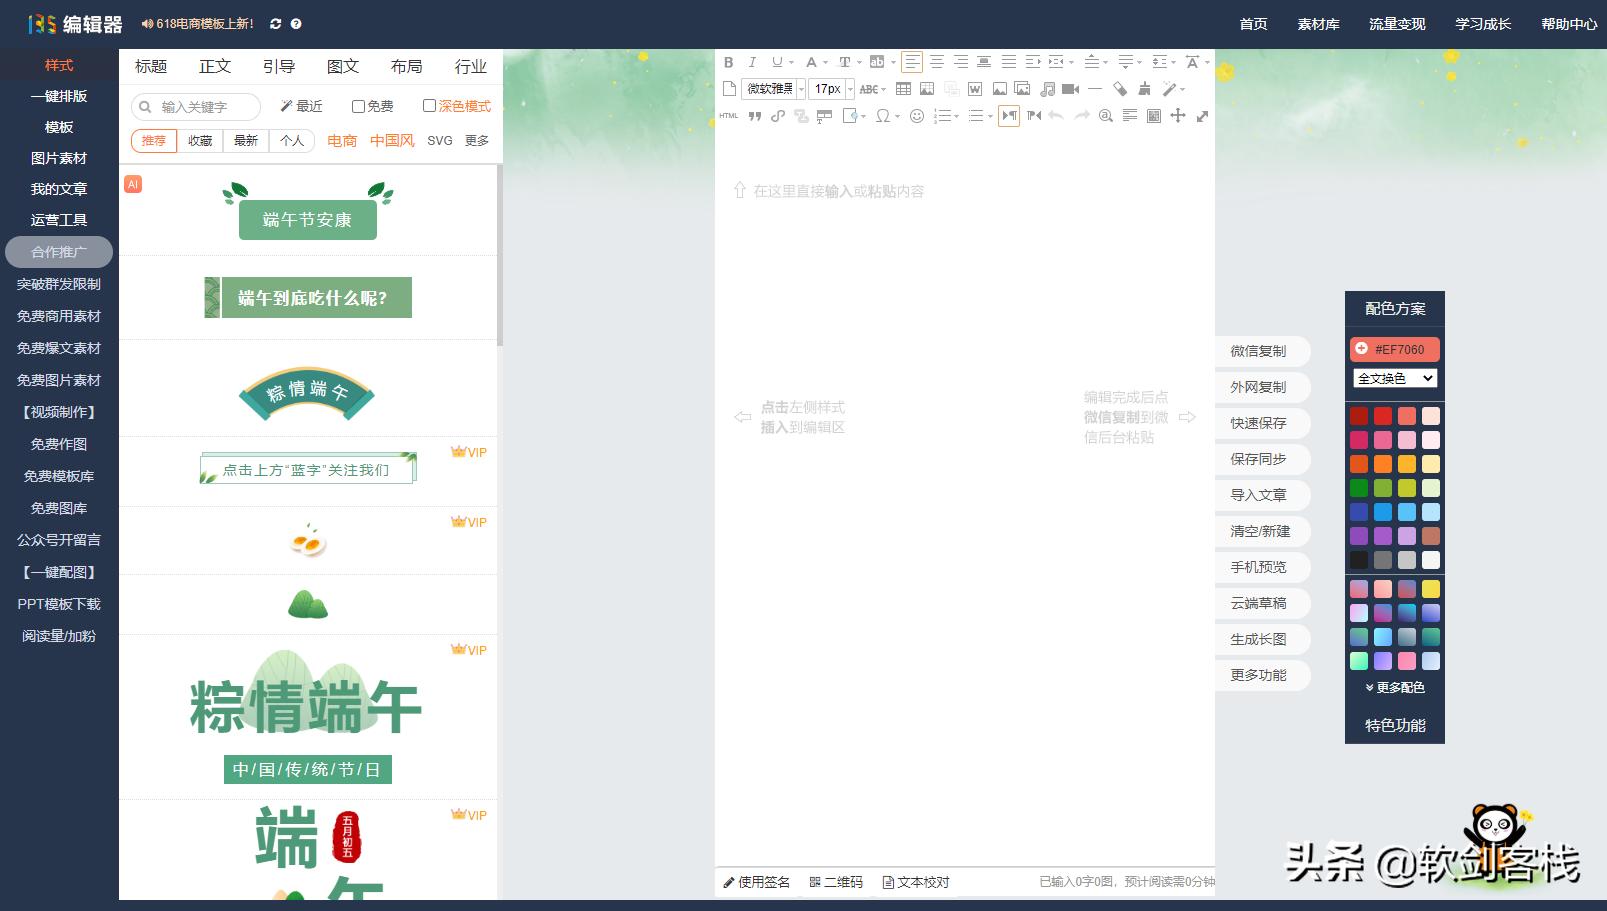Switch to HTML source view

pos(727,116)
